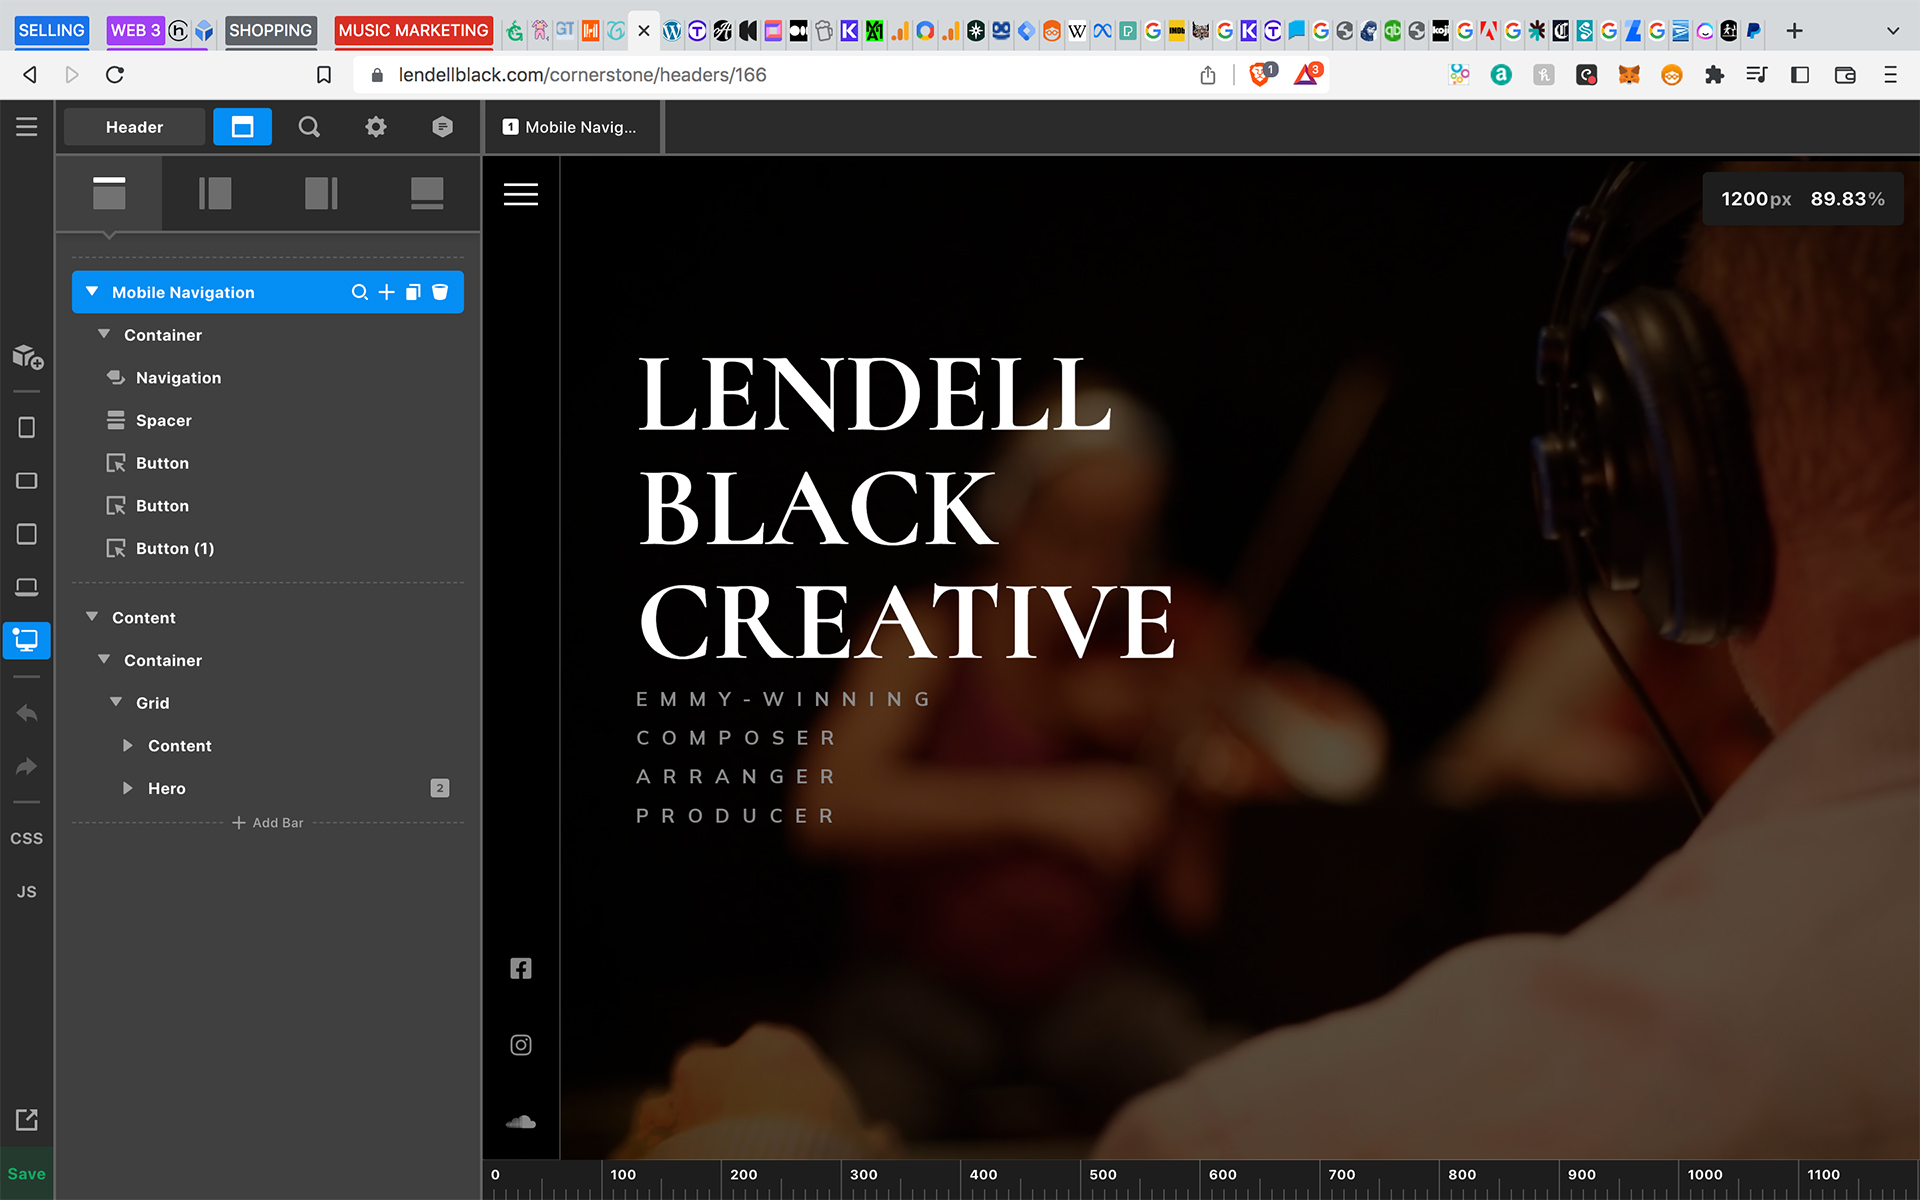Image resolution: width=1920 pixels, height=1200 pixels.
Task: Open the CSS editor tab
Action: pyautogui.click(x=27, y=838)
